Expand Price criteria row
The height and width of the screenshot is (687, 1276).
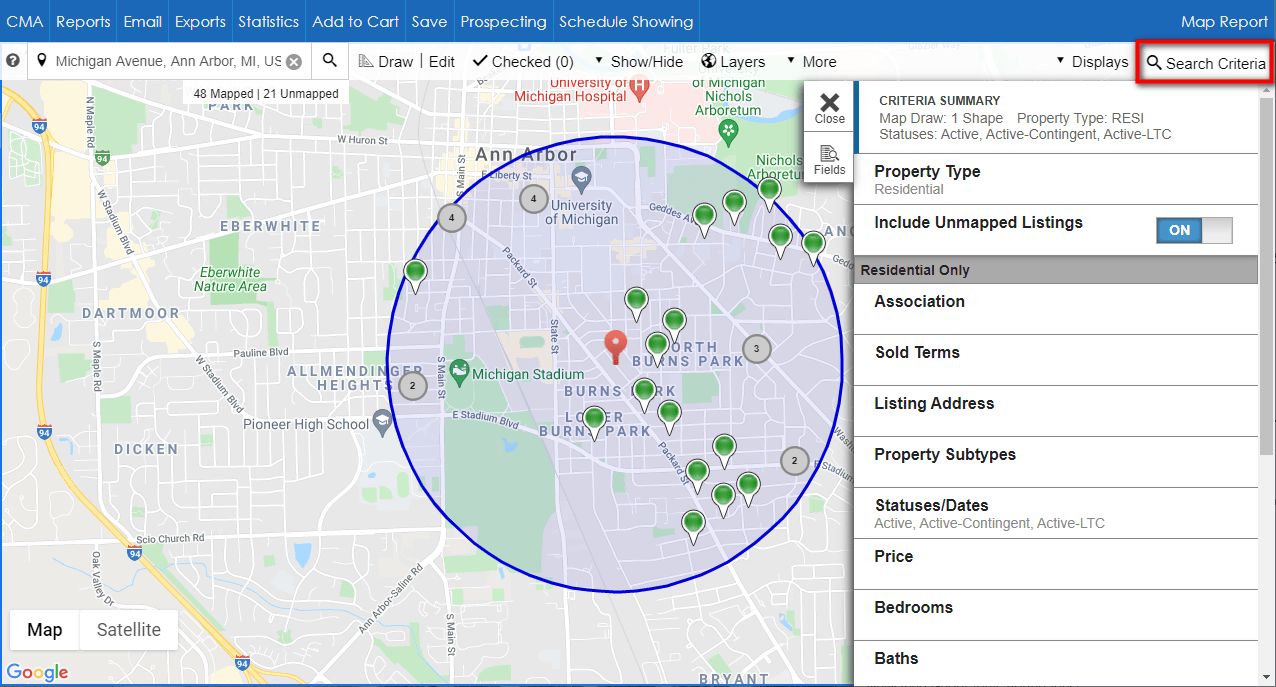coord(1055,564)
